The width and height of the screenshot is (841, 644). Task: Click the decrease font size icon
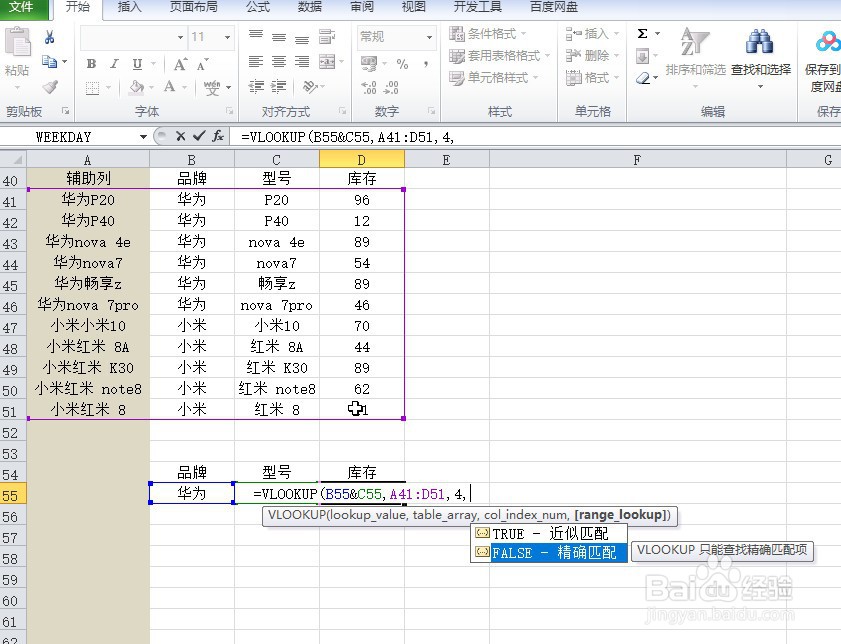(202, 65)
